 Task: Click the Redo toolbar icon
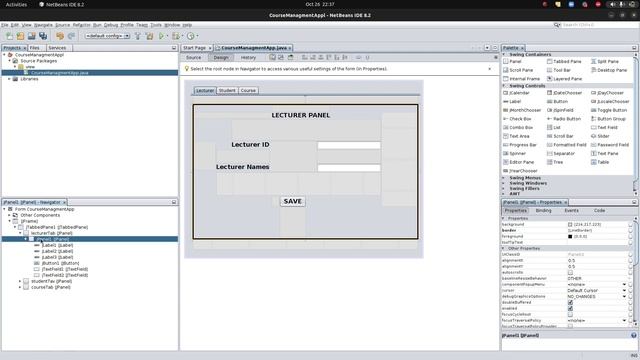71,36
